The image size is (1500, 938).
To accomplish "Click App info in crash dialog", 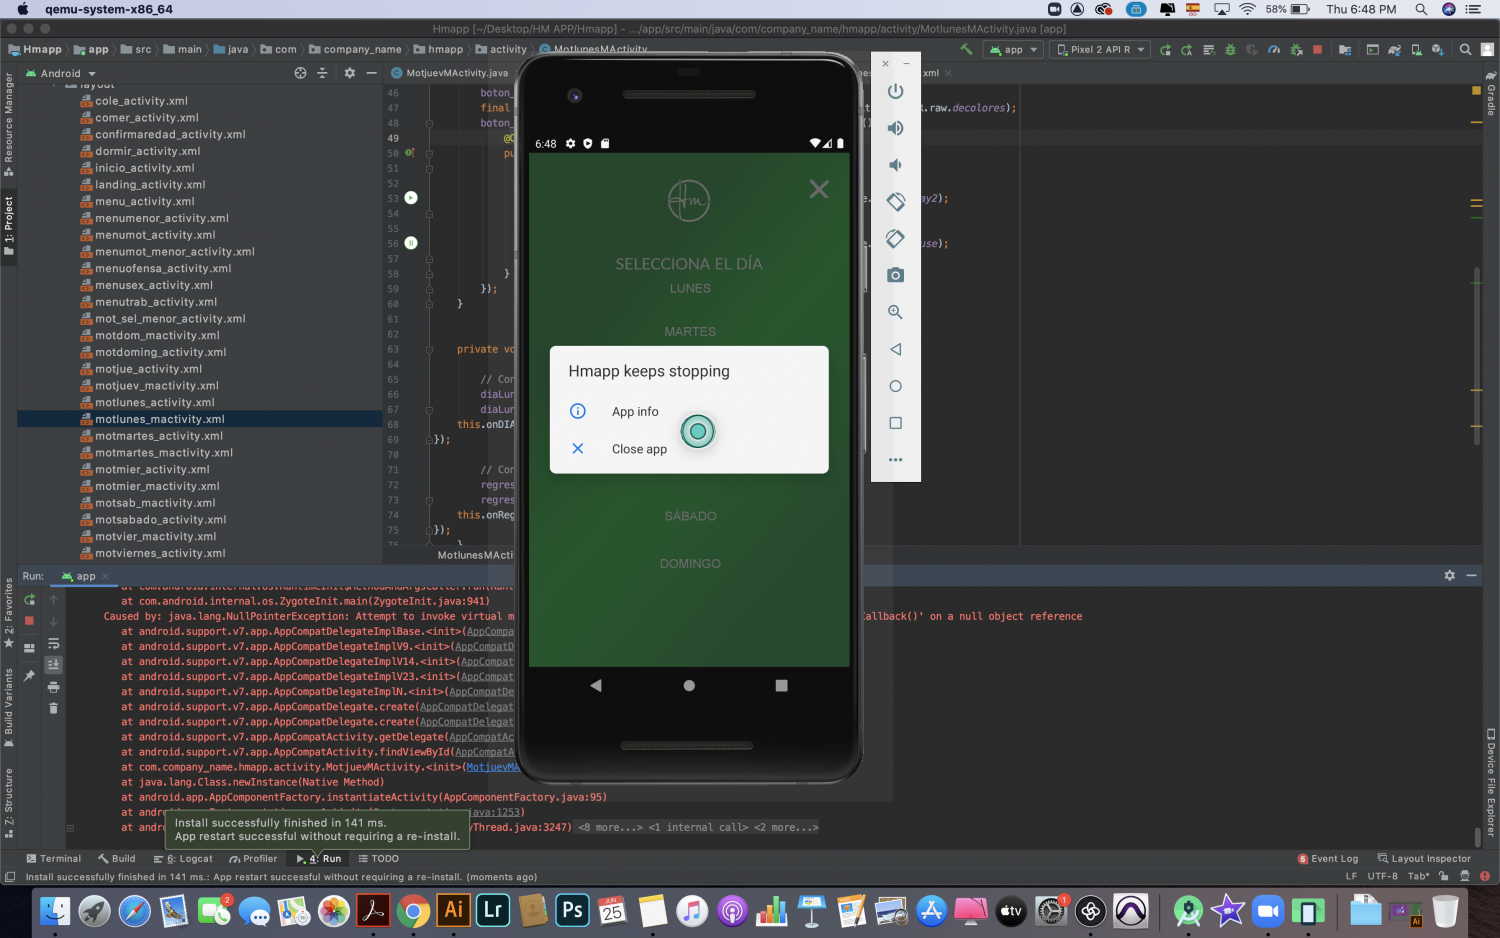I will click(635, 412).
